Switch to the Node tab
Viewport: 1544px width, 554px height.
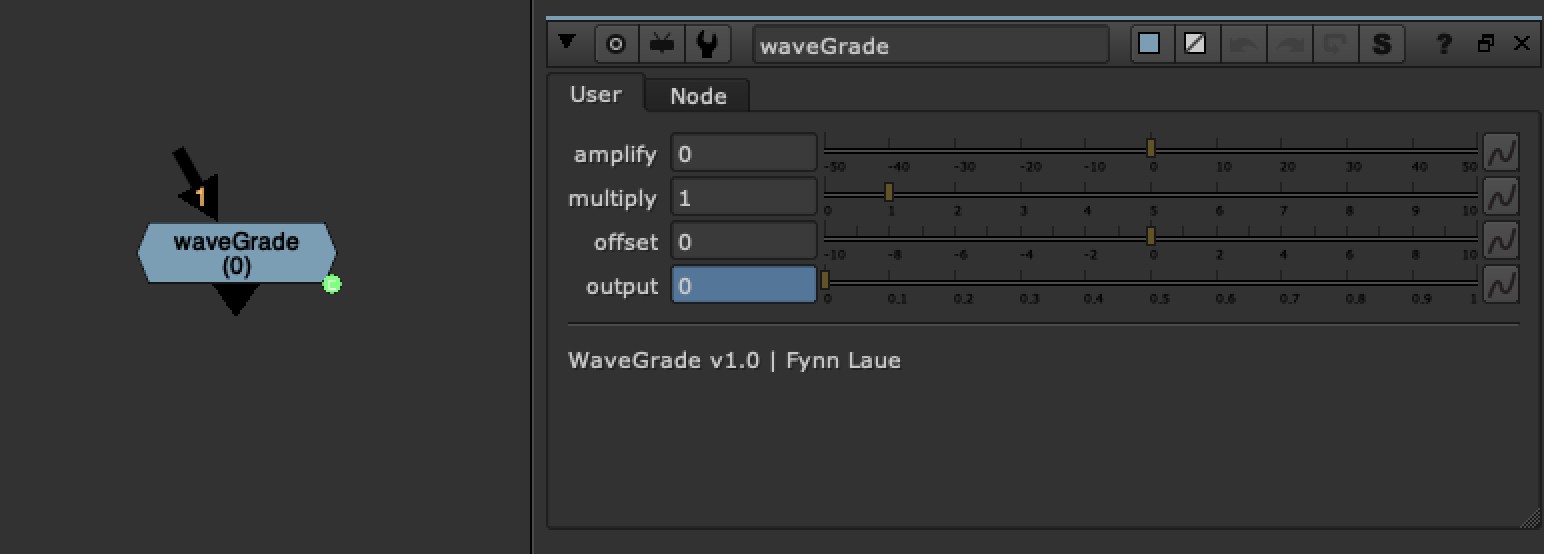click(698, 96)
